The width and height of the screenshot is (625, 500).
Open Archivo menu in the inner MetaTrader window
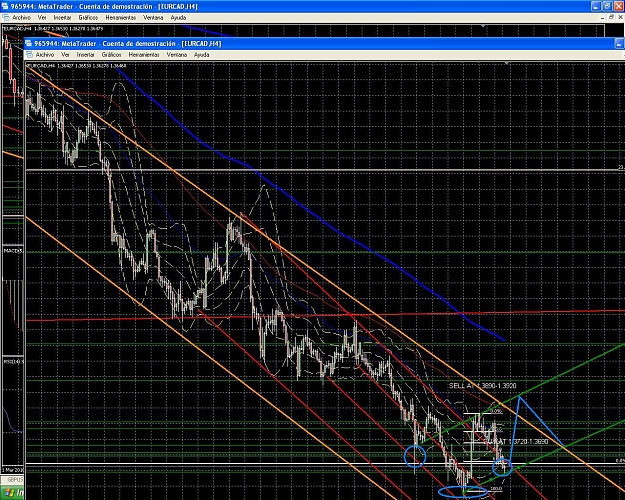[45, 55]
